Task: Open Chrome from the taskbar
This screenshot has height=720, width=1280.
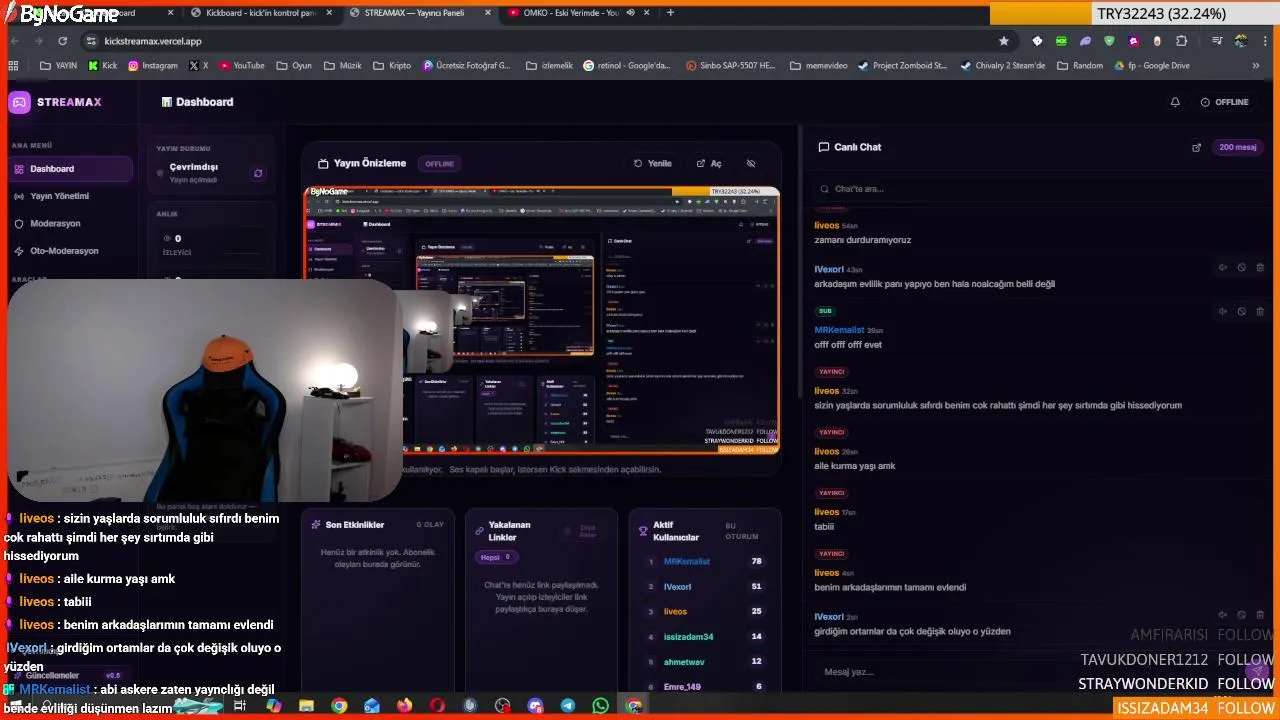Action: pos(339,706)
